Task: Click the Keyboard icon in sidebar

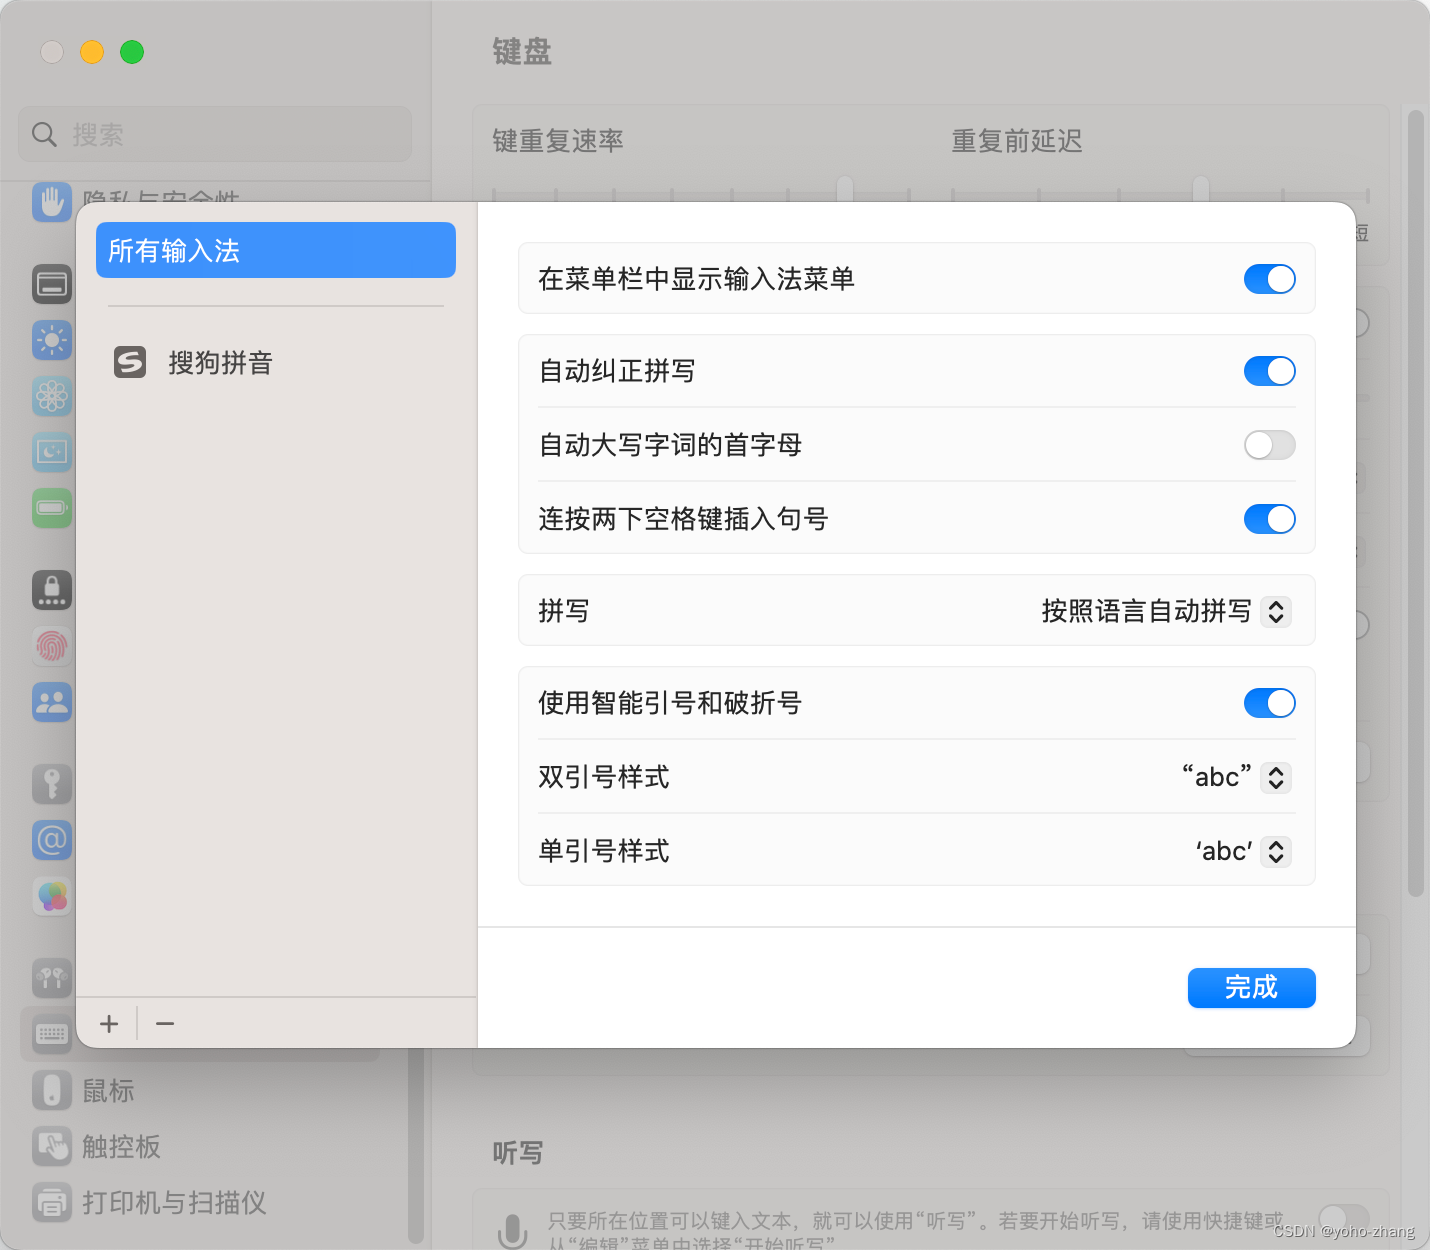Action: pyautogui.click(x=52, y=1034)
